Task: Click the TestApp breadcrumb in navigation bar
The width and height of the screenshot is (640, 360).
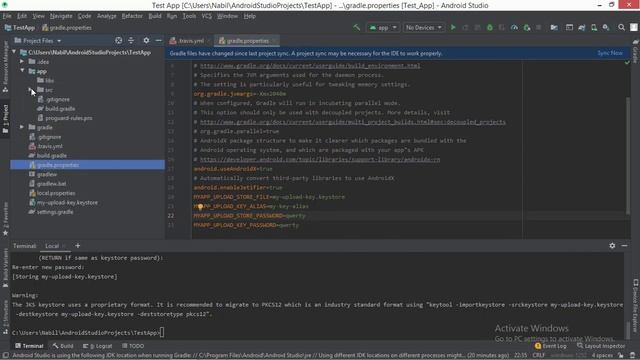Action: [x=20, y=28]
